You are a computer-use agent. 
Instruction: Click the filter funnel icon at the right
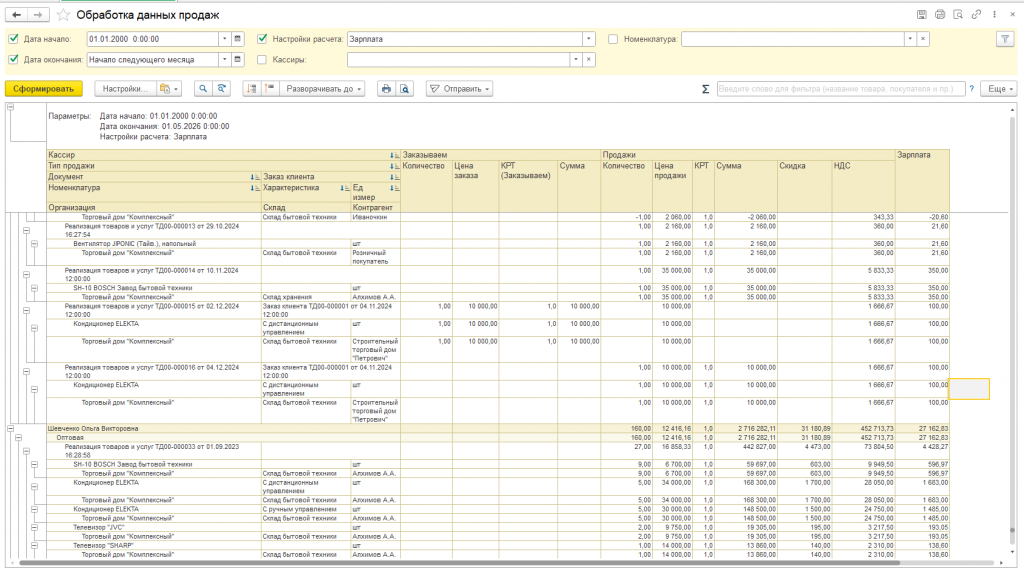[1004, 39]
